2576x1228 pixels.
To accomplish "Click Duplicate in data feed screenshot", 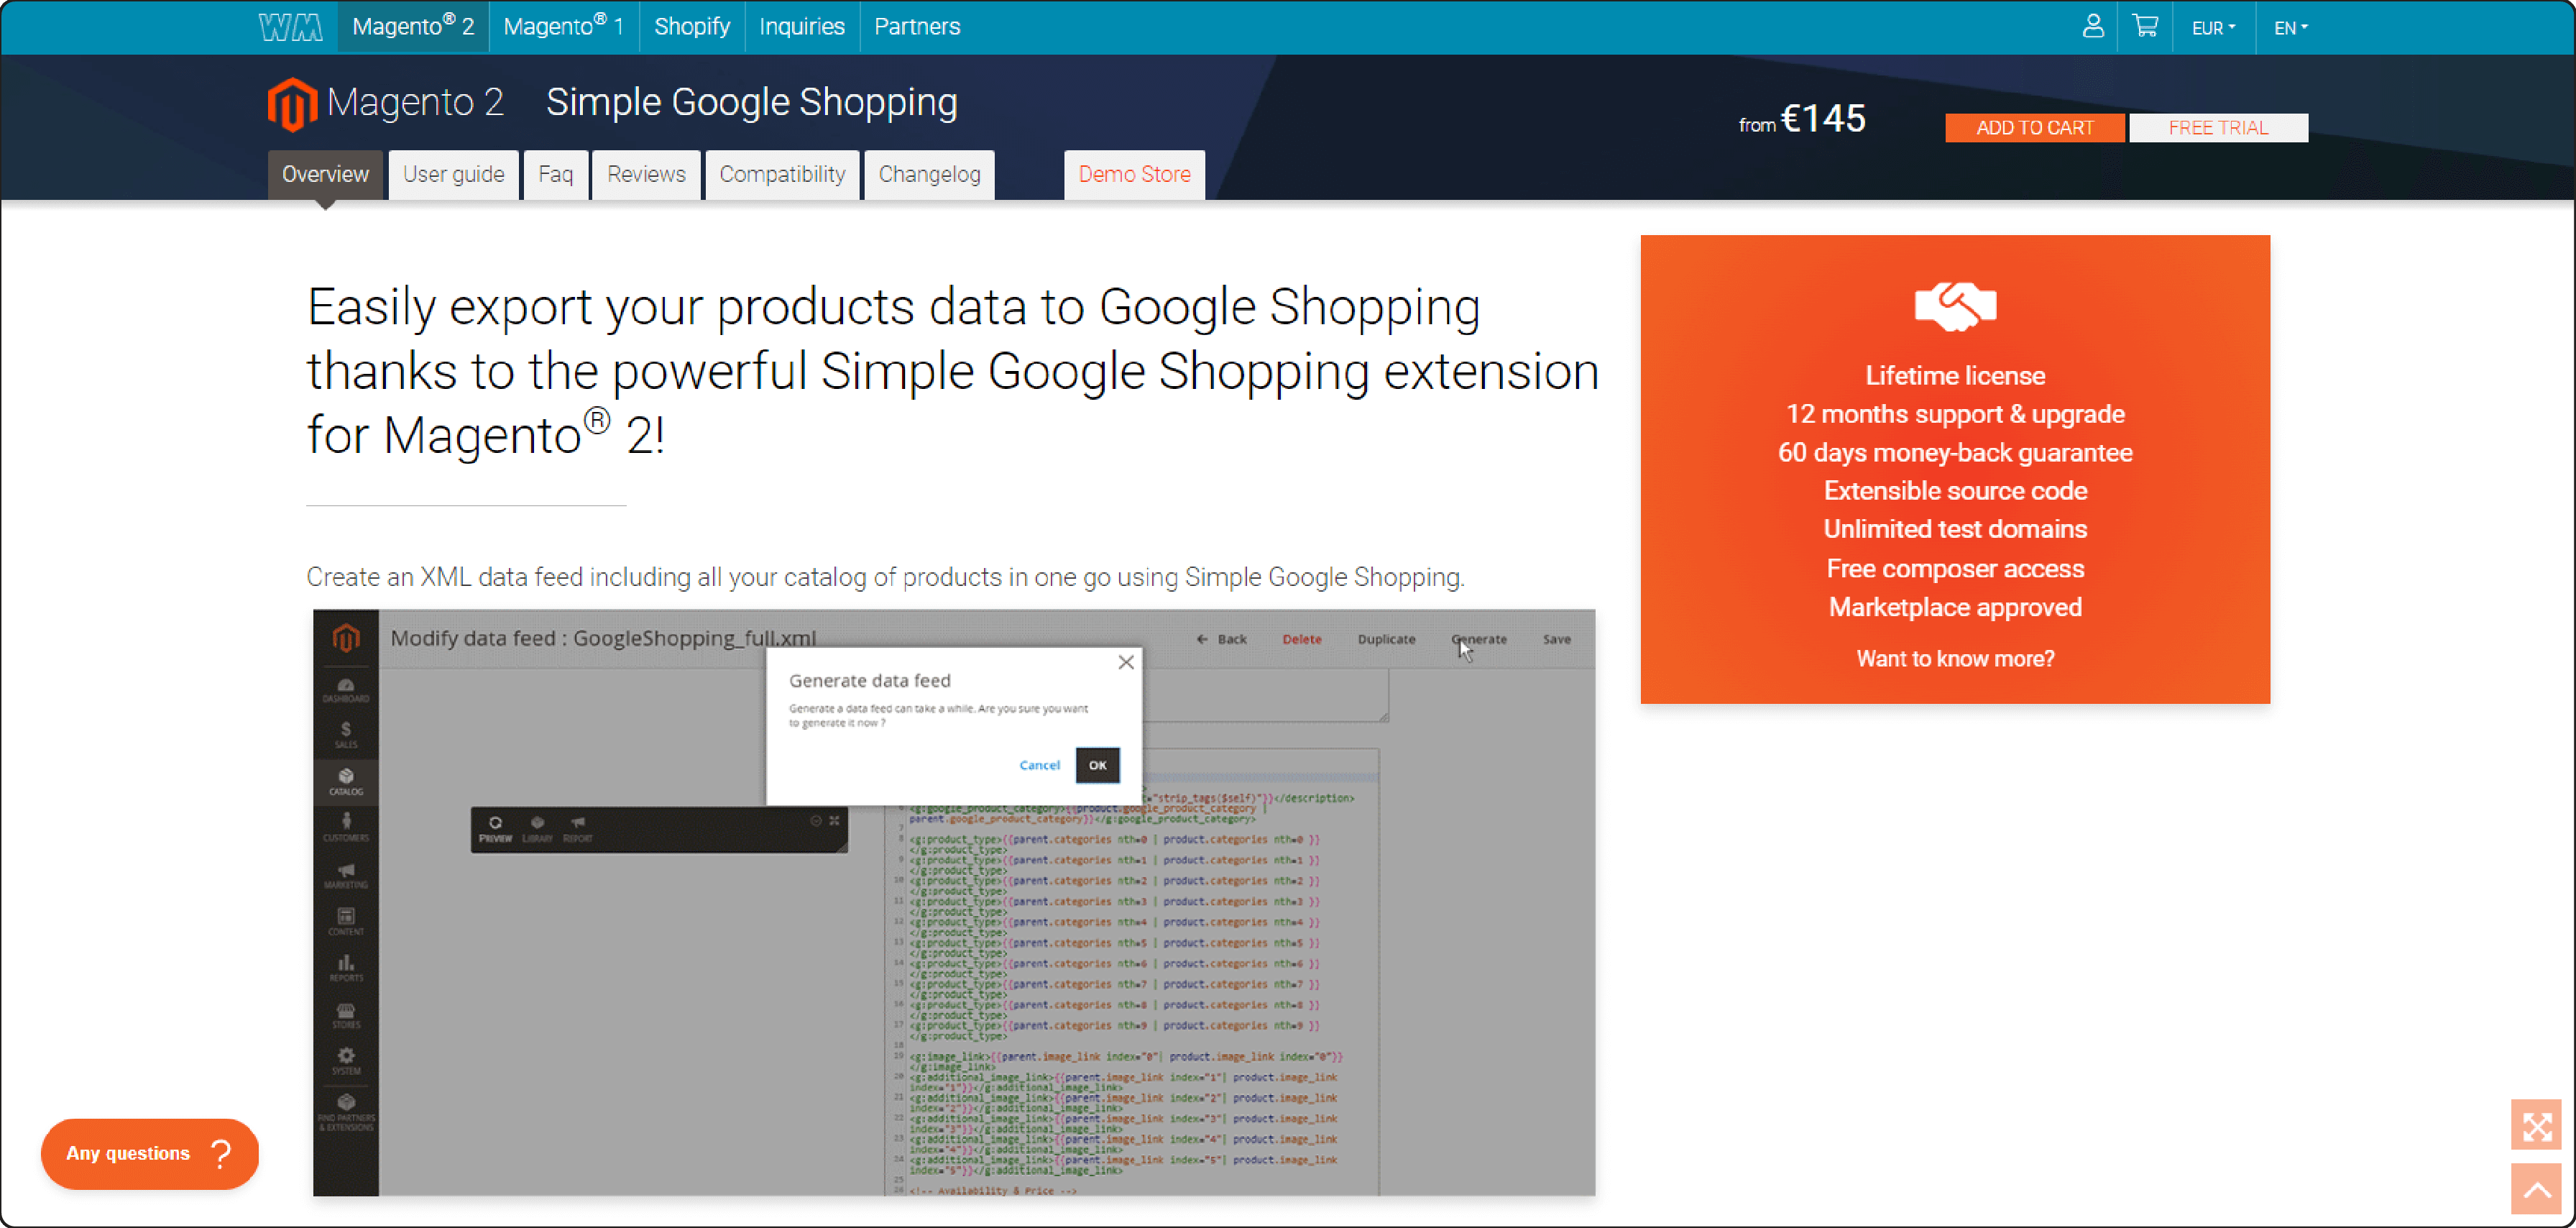I will (x=1386, y=639).
